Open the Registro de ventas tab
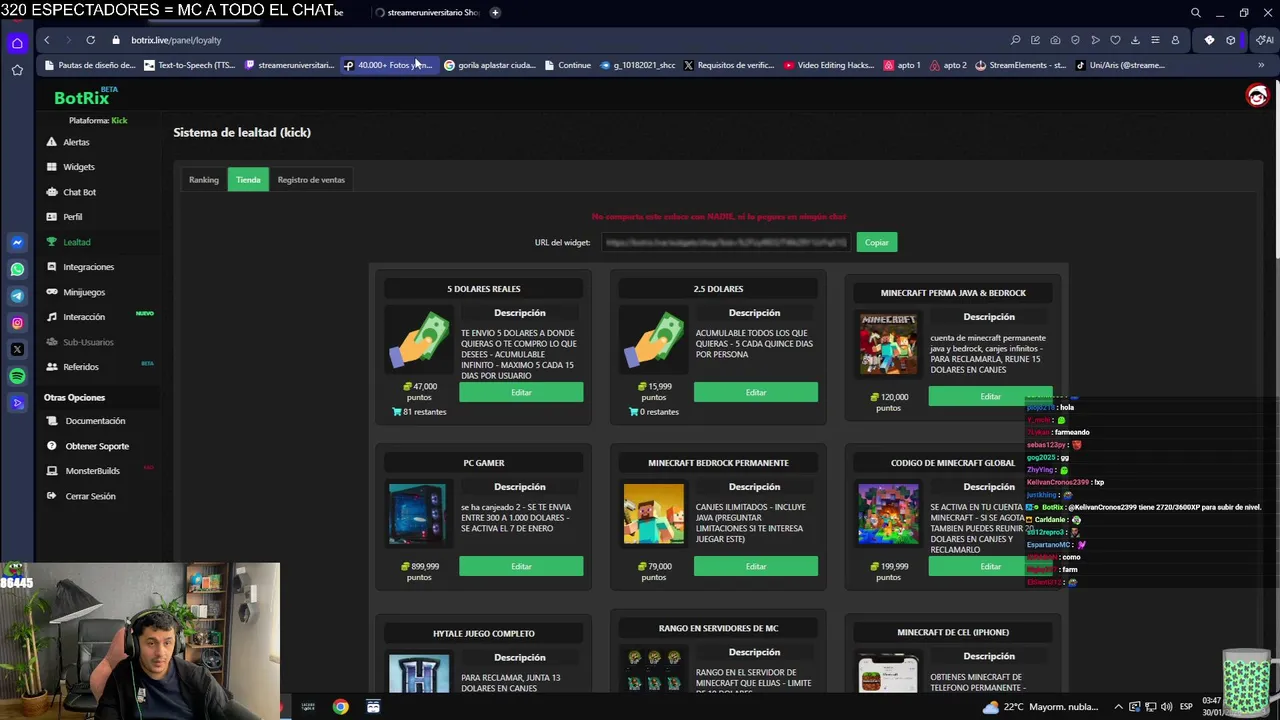This screenshot has width=1280, height=720. click(311, 180)
